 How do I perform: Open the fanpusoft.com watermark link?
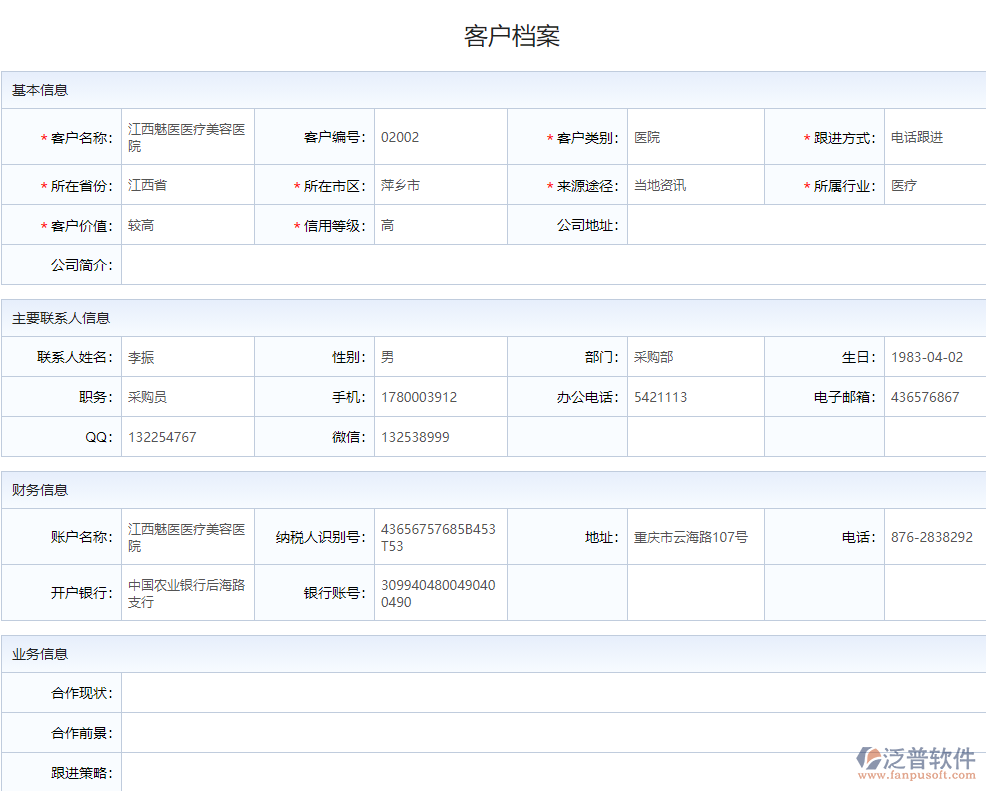coord(916,774)
